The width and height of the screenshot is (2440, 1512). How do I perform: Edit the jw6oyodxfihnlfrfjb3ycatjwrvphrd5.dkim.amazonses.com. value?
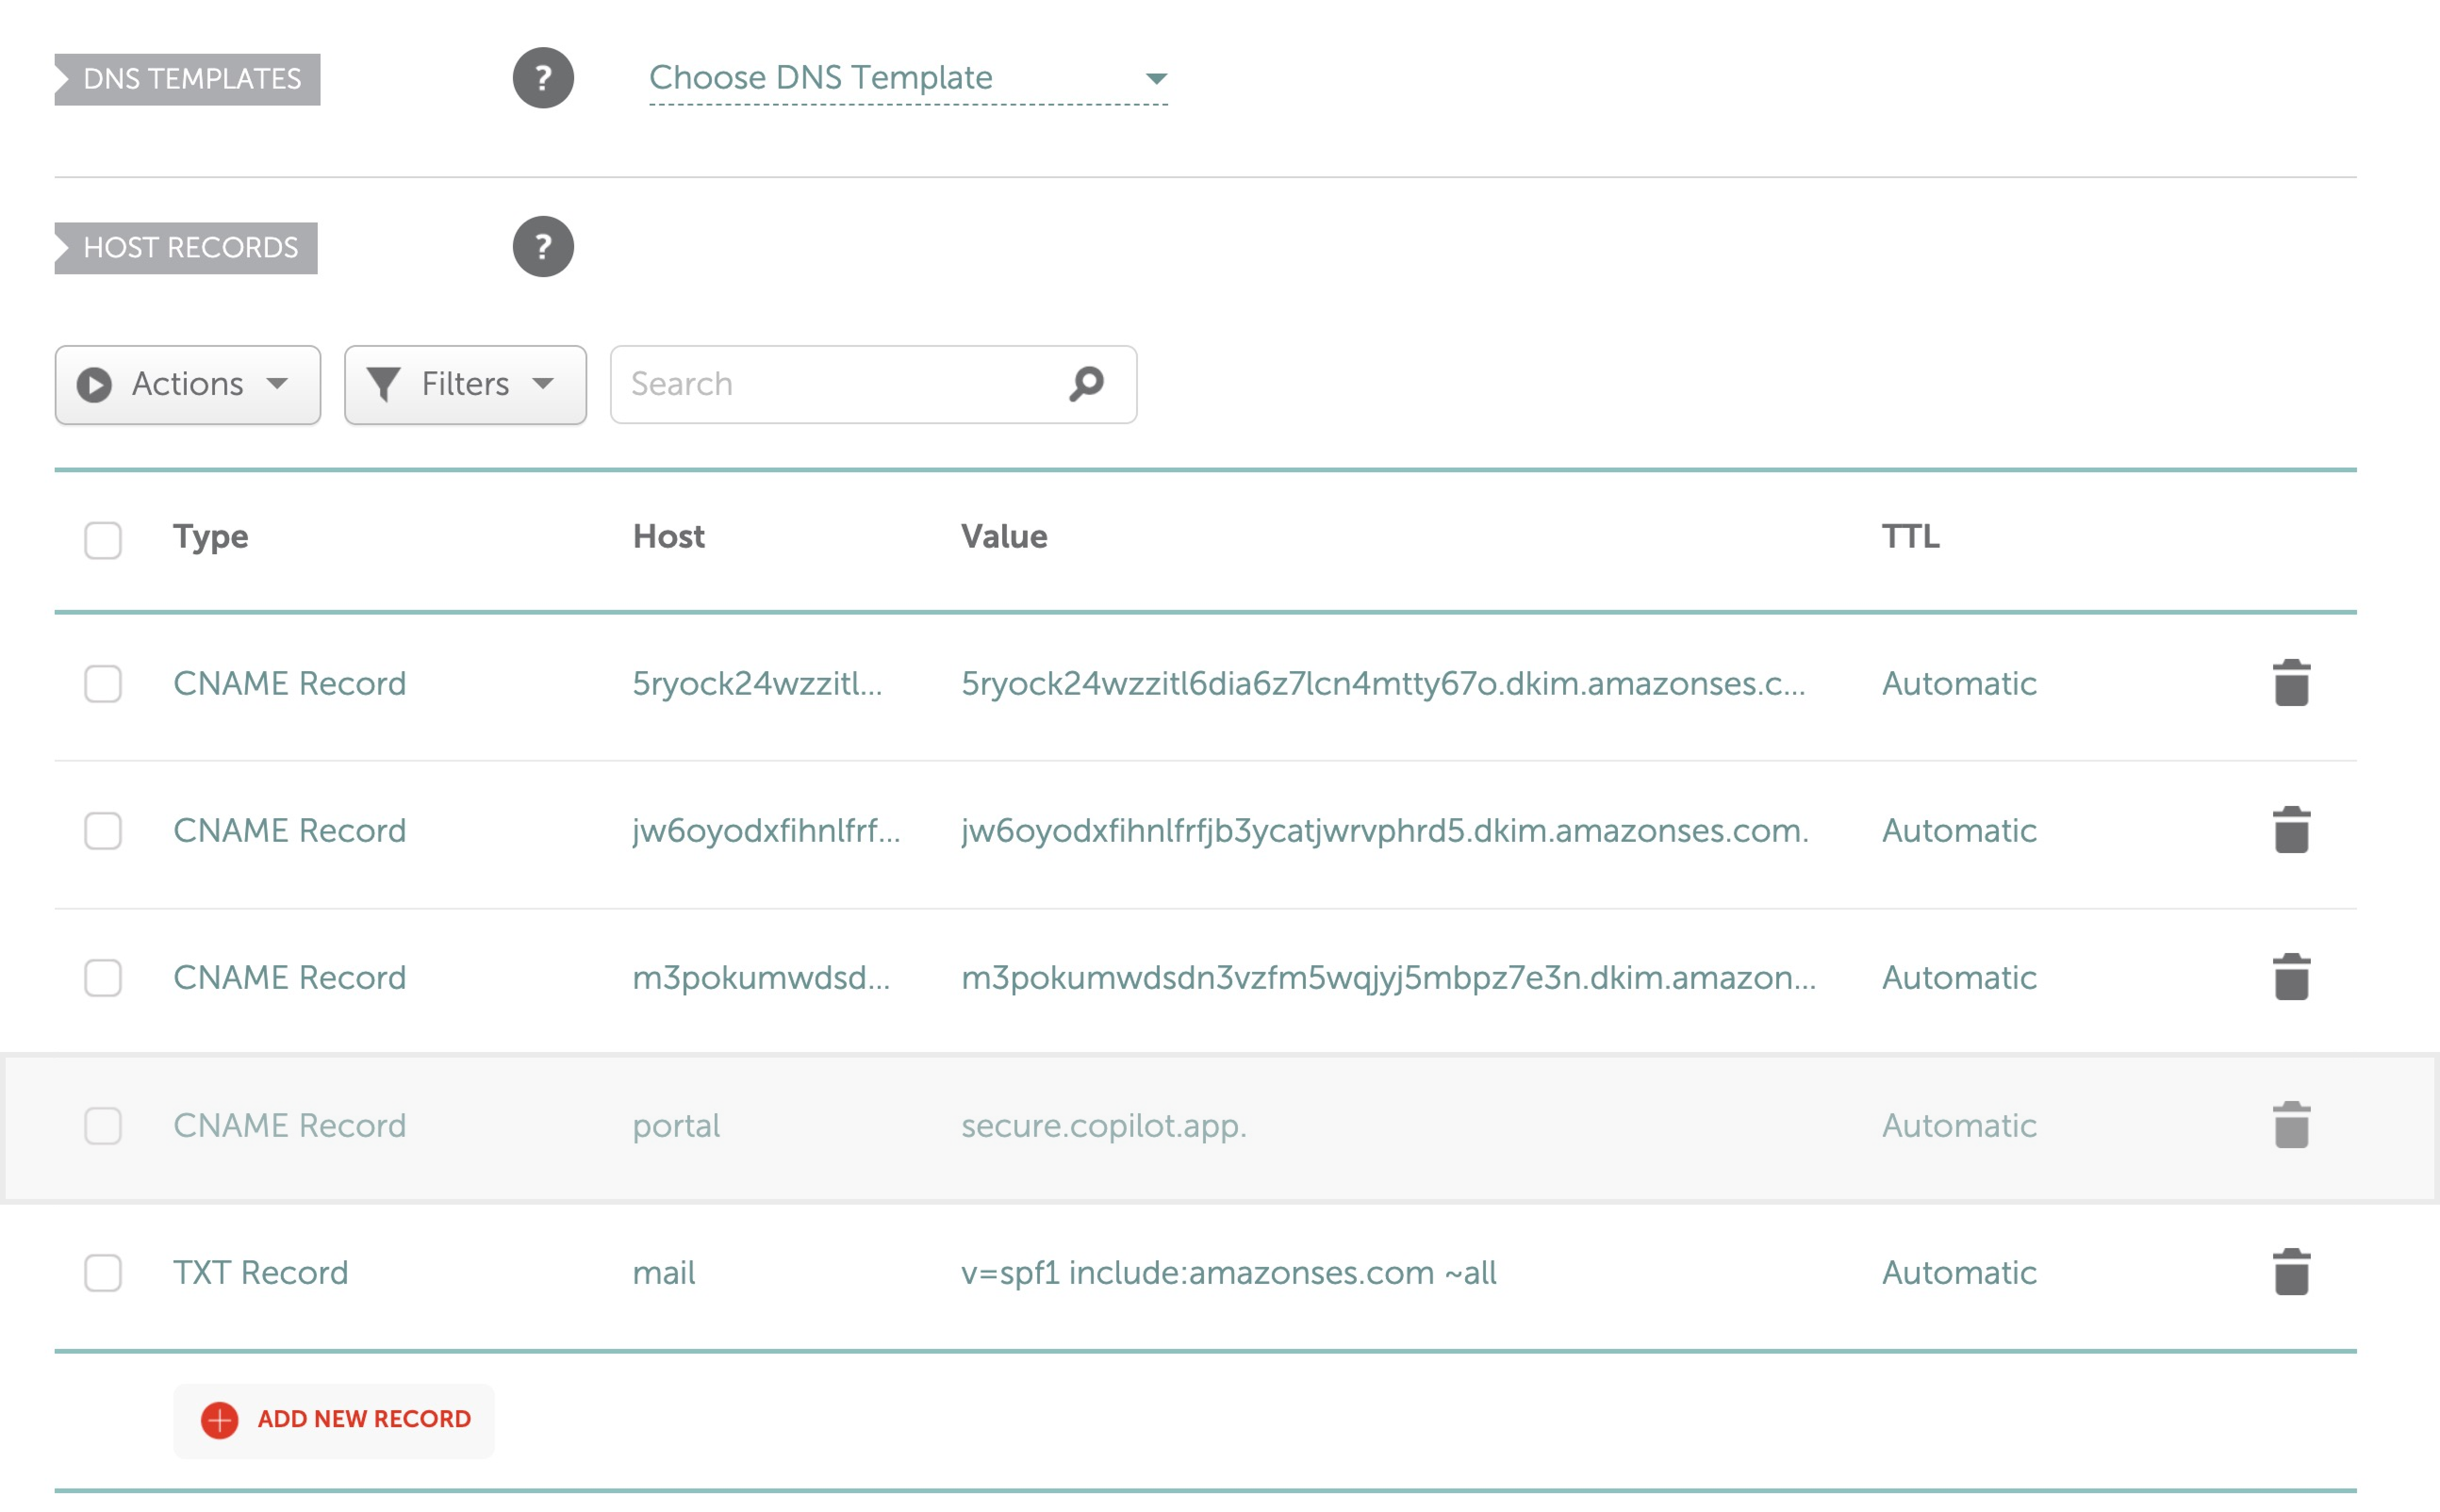1385,831
